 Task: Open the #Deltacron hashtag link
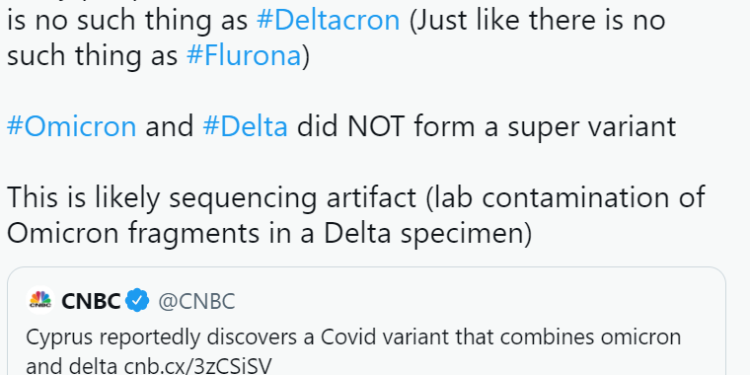coord(328,21)
